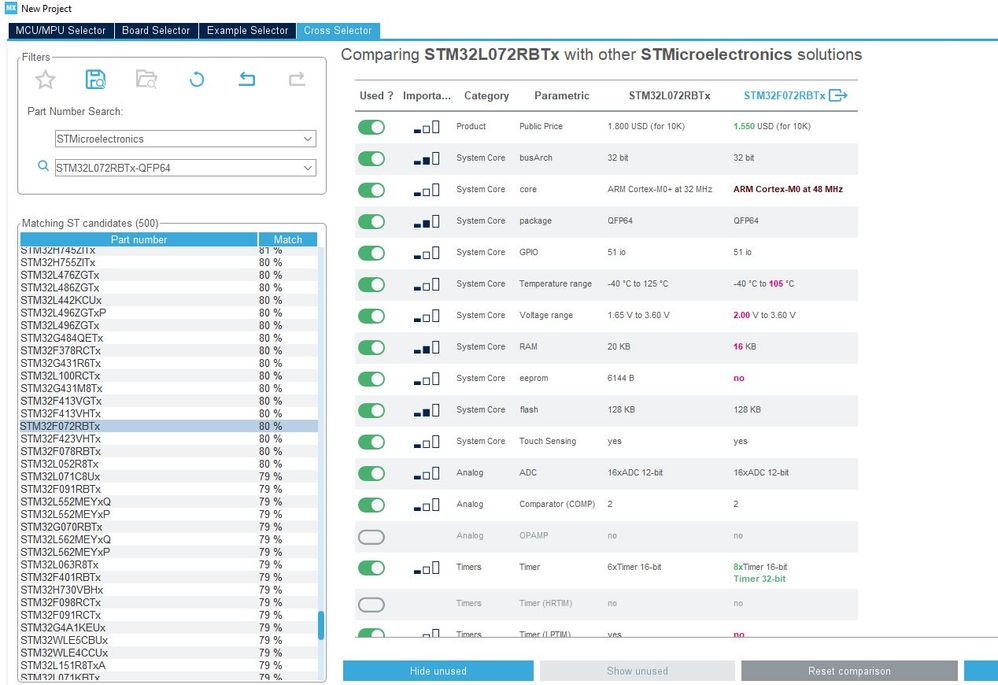Screen dimensions: 998x685
Task: Set importance bars for Voltage range row
Action: click(x=426, y=316)
